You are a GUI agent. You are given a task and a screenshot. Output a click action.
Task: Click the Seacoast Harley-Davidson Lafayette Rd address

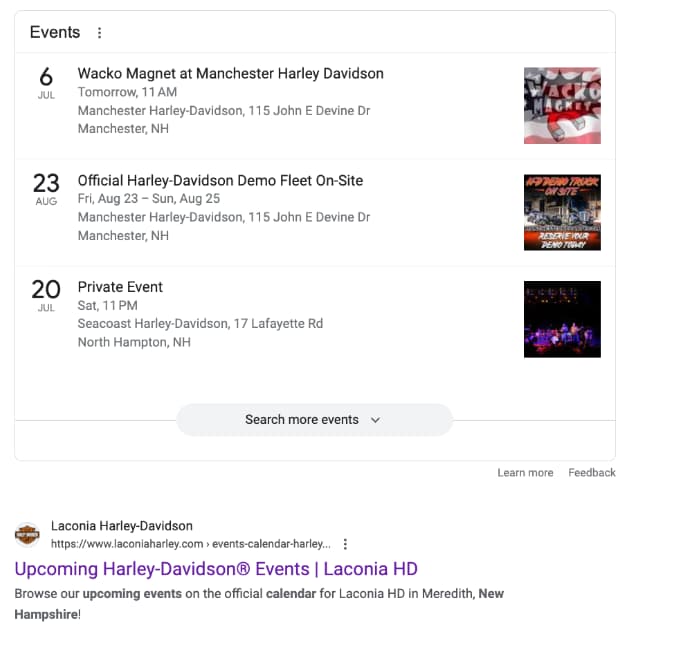coord(200,324)
